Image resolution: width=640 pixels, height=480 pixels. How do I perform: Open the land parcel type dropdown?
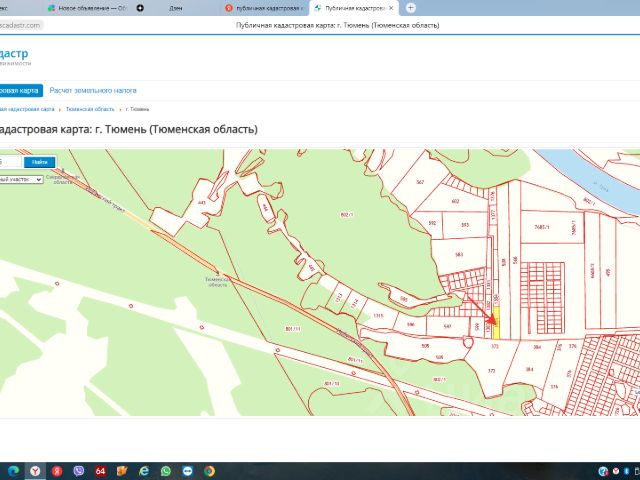(x=22, y=179)
